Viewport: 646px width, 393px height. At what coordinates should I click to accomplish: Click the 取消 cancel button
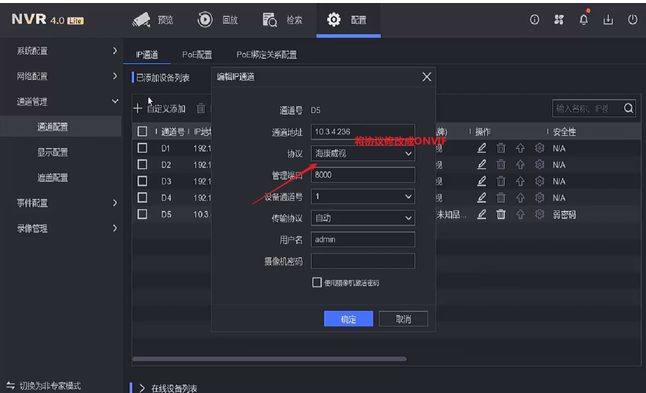(403, 319)
